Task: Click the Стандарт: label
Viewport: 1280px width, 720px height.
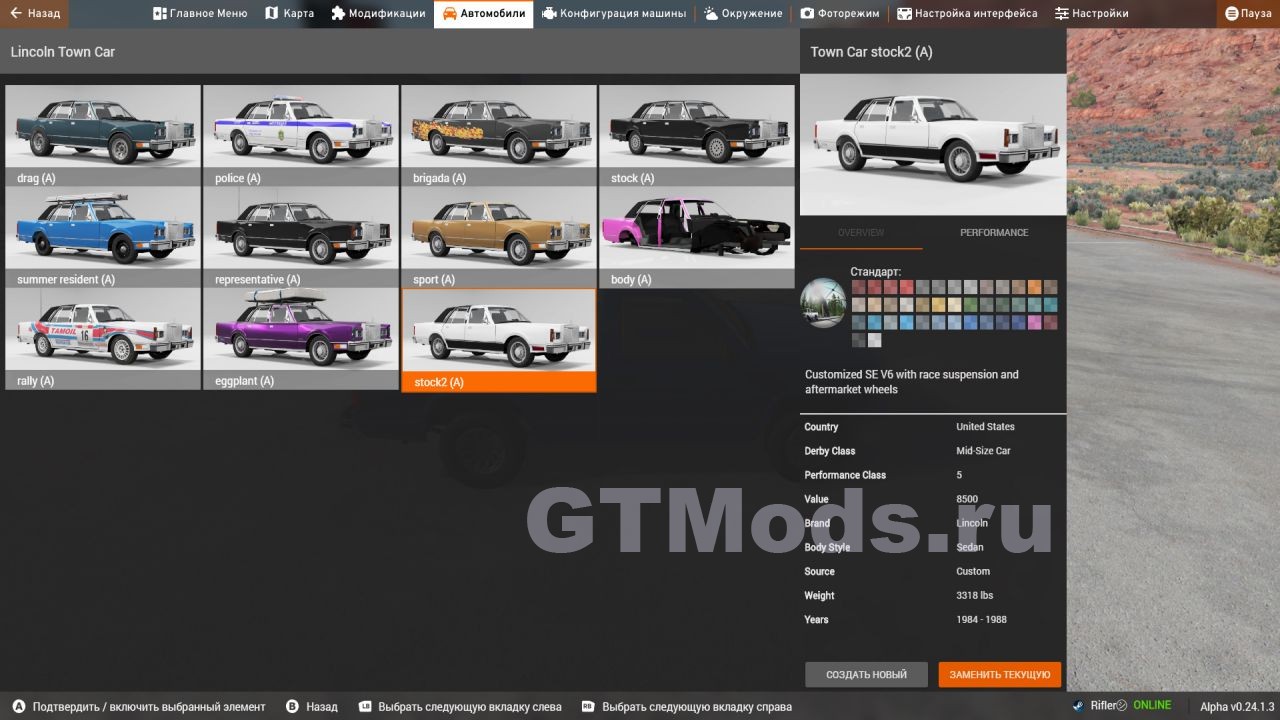Action: 876,271
